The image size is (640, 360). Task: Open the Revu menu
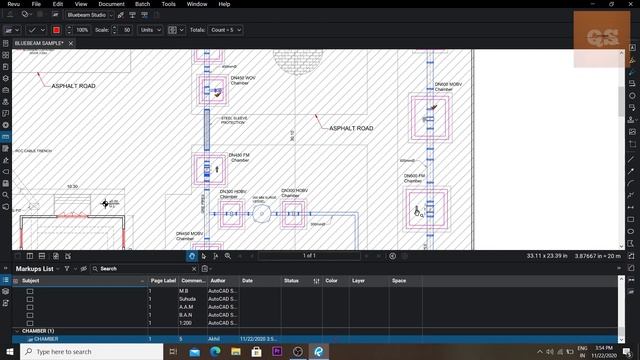pos(13,4)
